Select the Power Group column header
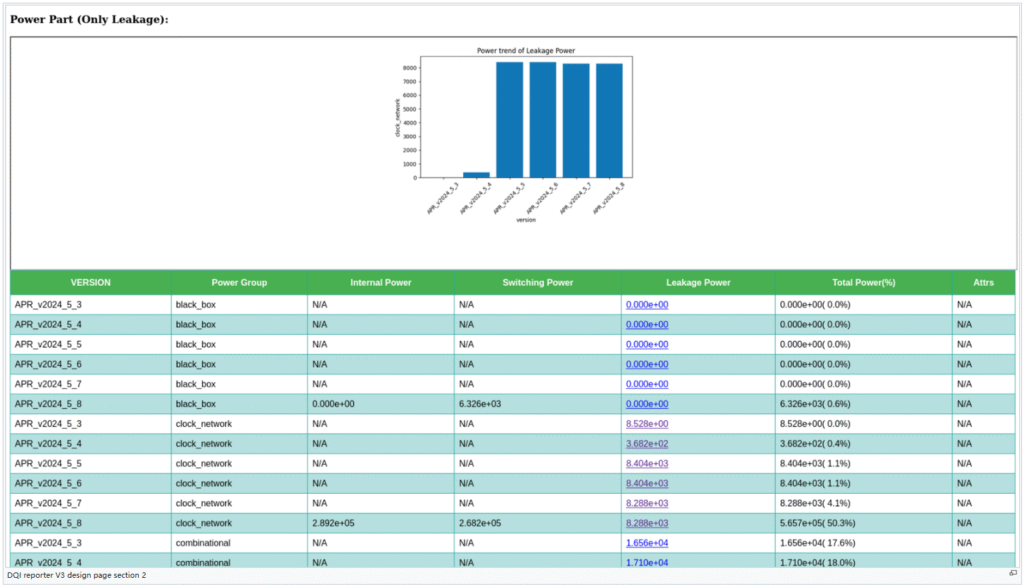 click(x=239, y=283)
